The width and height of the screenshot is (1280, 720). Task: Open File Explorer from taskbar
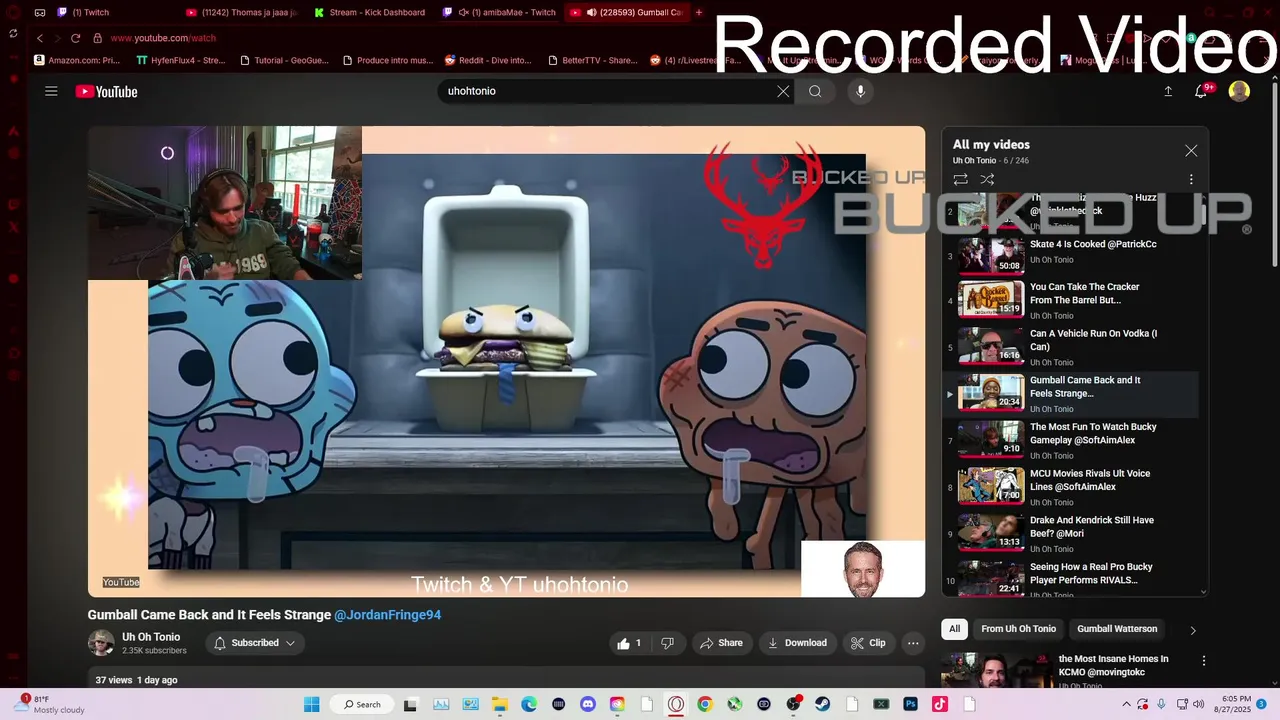pos(499,704)
